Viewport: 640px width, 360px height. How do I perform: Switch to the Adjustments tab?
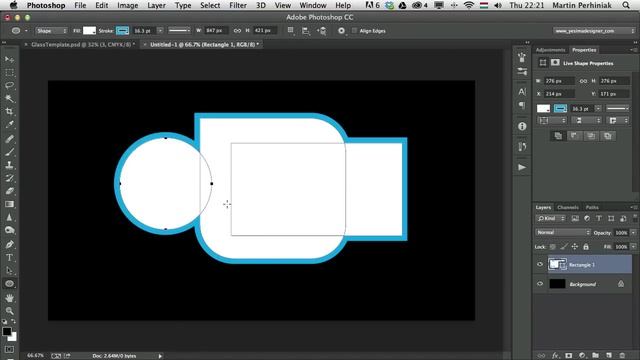click(550, 50)
